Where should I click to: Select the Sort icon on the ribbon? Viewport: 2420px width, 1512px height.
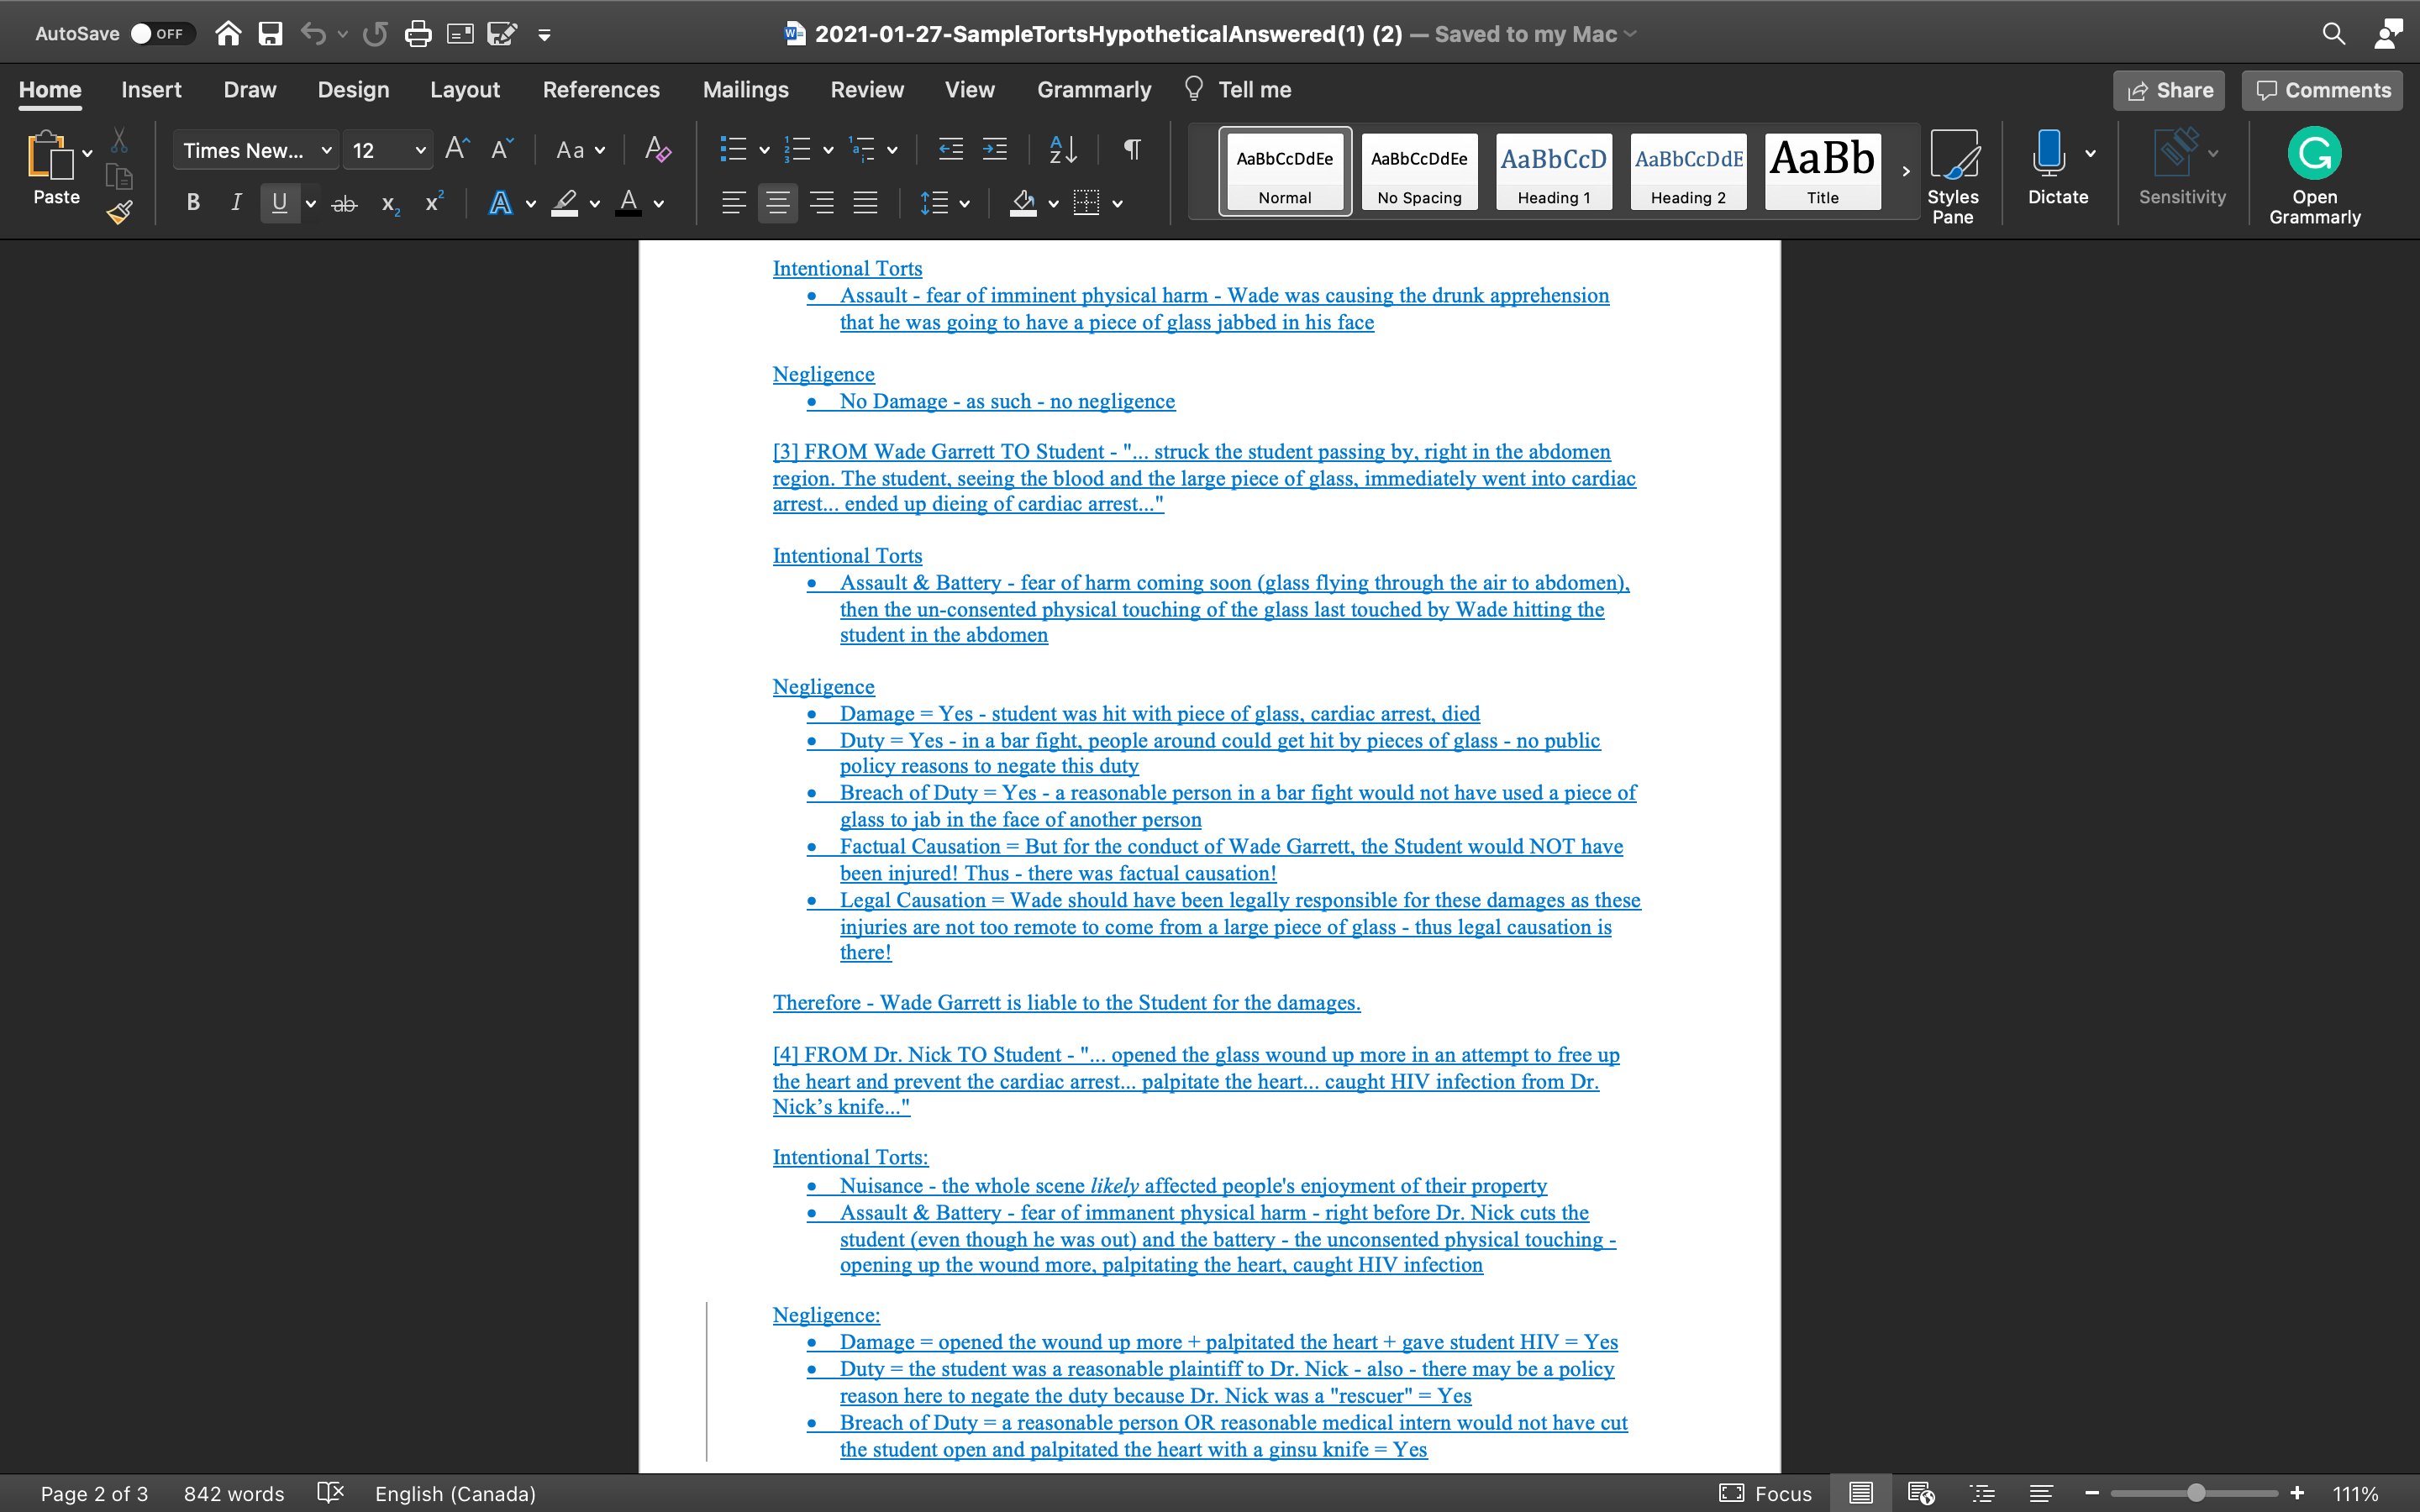1062,149
